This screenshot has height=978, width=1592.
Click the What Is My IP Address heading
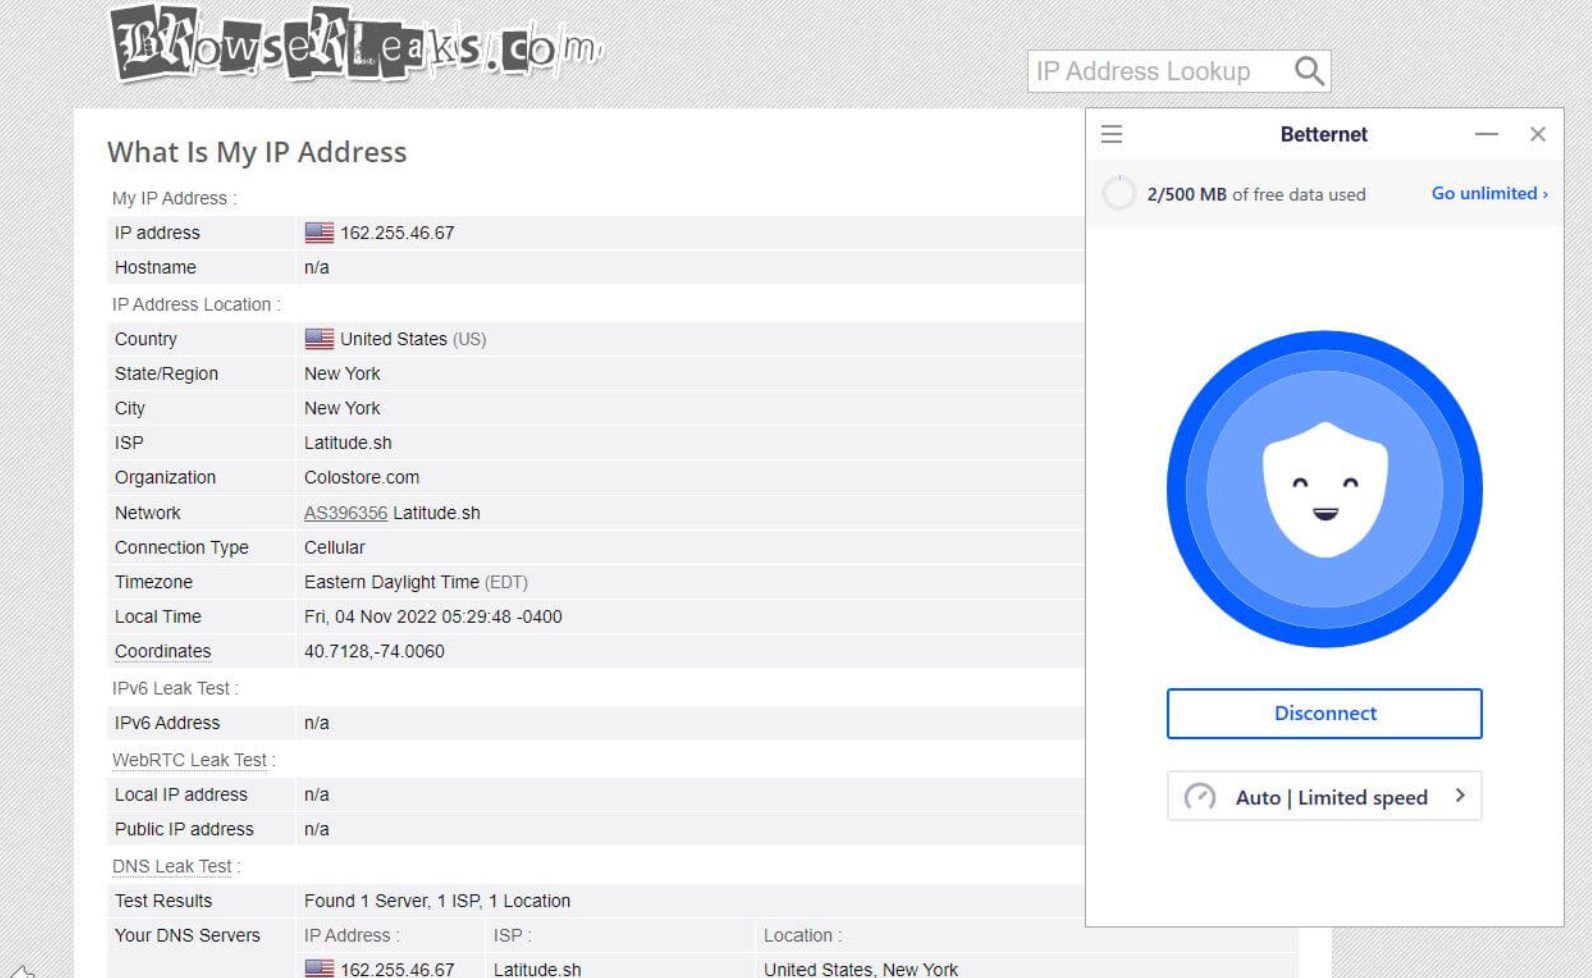(x=257, y=152)
